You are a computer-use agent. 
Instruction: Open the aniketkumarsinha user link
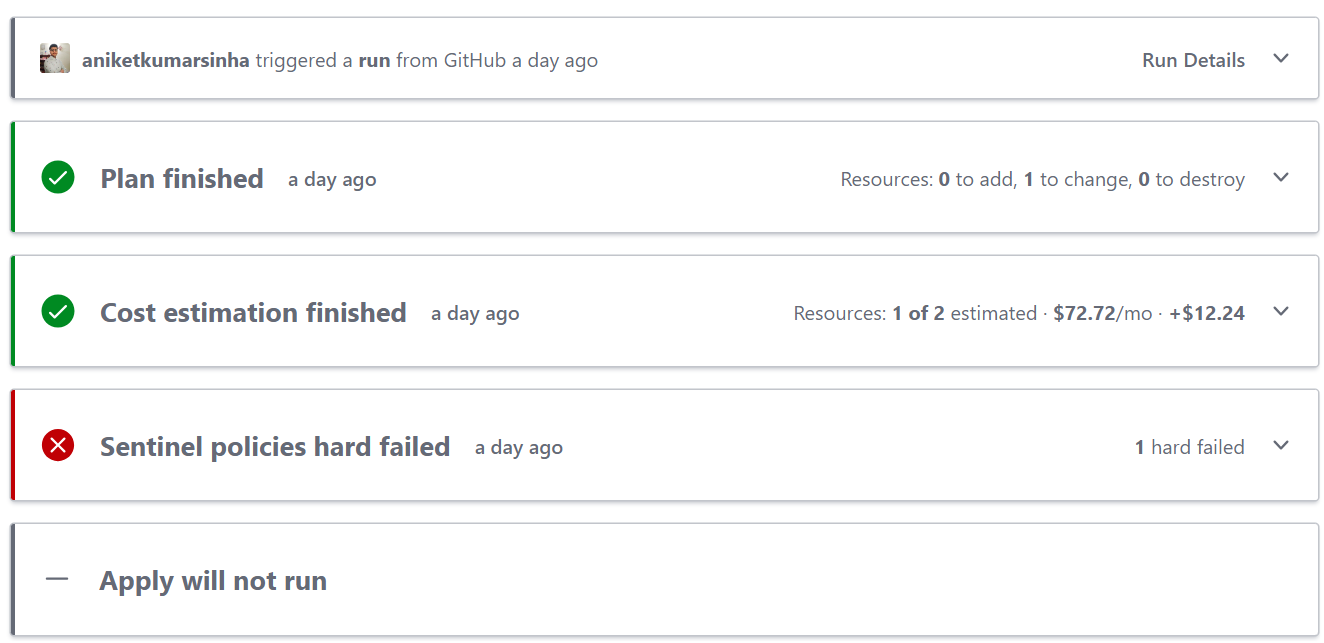pyautogui.click(x=166, y=60)
